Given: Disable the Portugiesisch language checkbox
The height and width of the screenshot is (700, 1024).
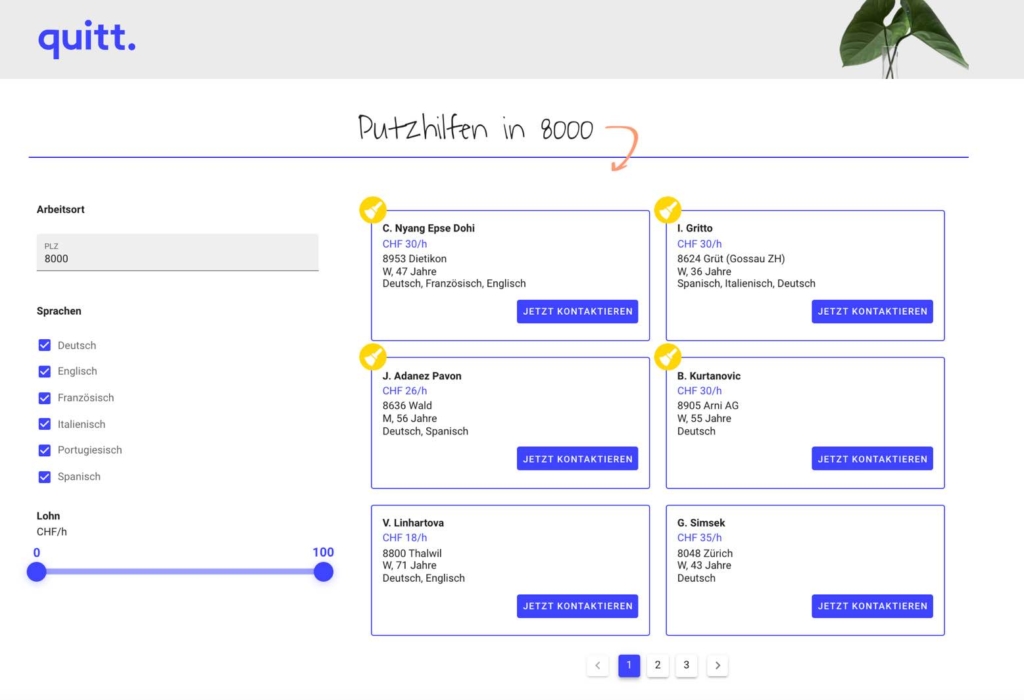Looking at the screenshot, I should (x=44, y=450).
